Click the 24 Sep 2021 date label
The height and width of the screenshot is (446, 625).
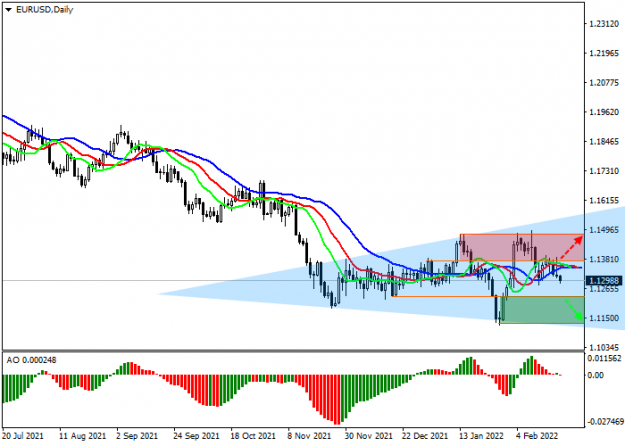point(196,436)
